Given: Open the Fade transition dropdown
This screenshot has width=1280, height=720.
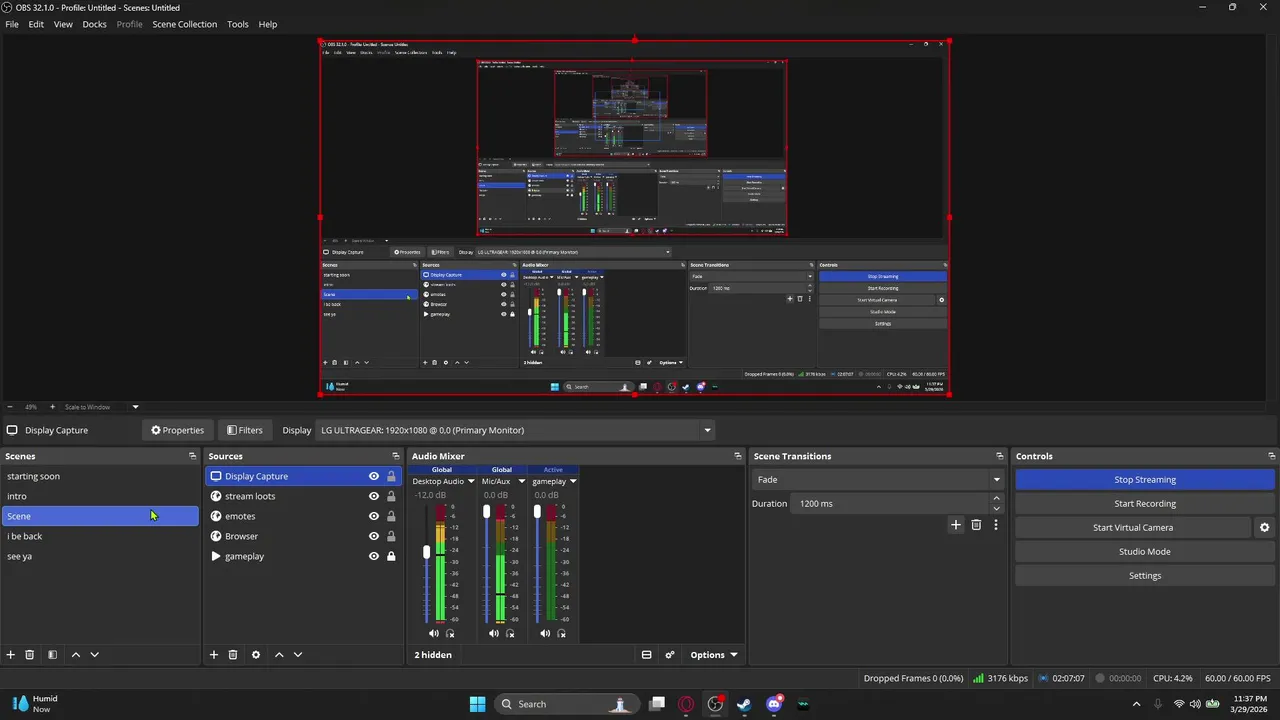Looking at the screenshot, I should (x=878, y=480).
